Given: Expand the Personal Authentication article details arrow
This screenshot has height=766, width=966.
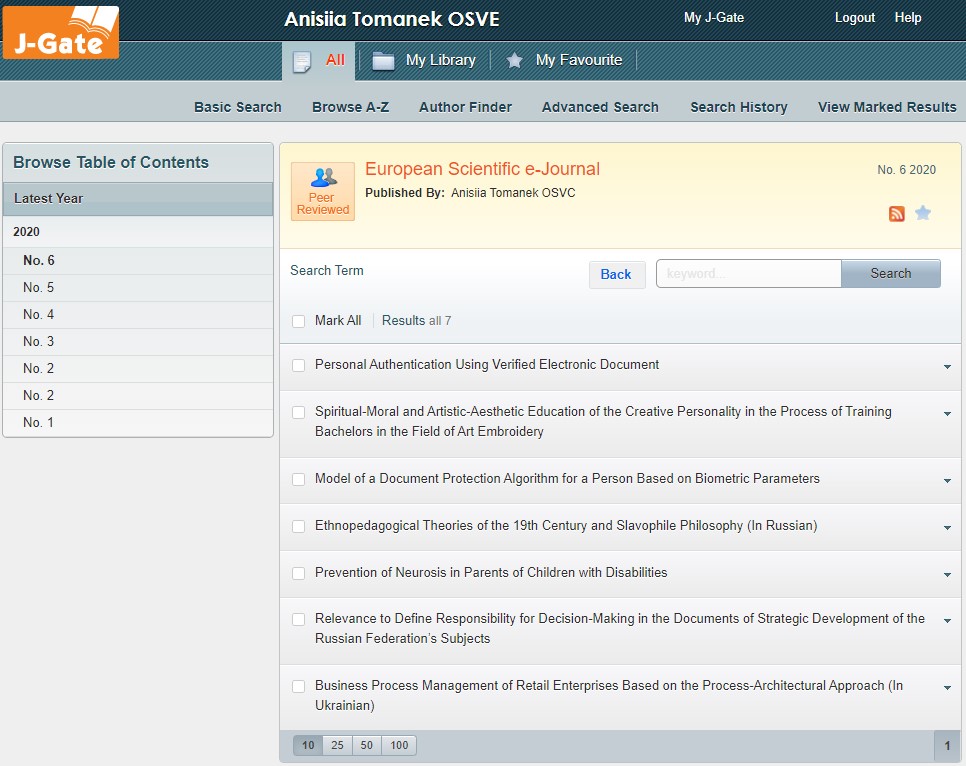Looking at the screenshot, I should point(947,367).
